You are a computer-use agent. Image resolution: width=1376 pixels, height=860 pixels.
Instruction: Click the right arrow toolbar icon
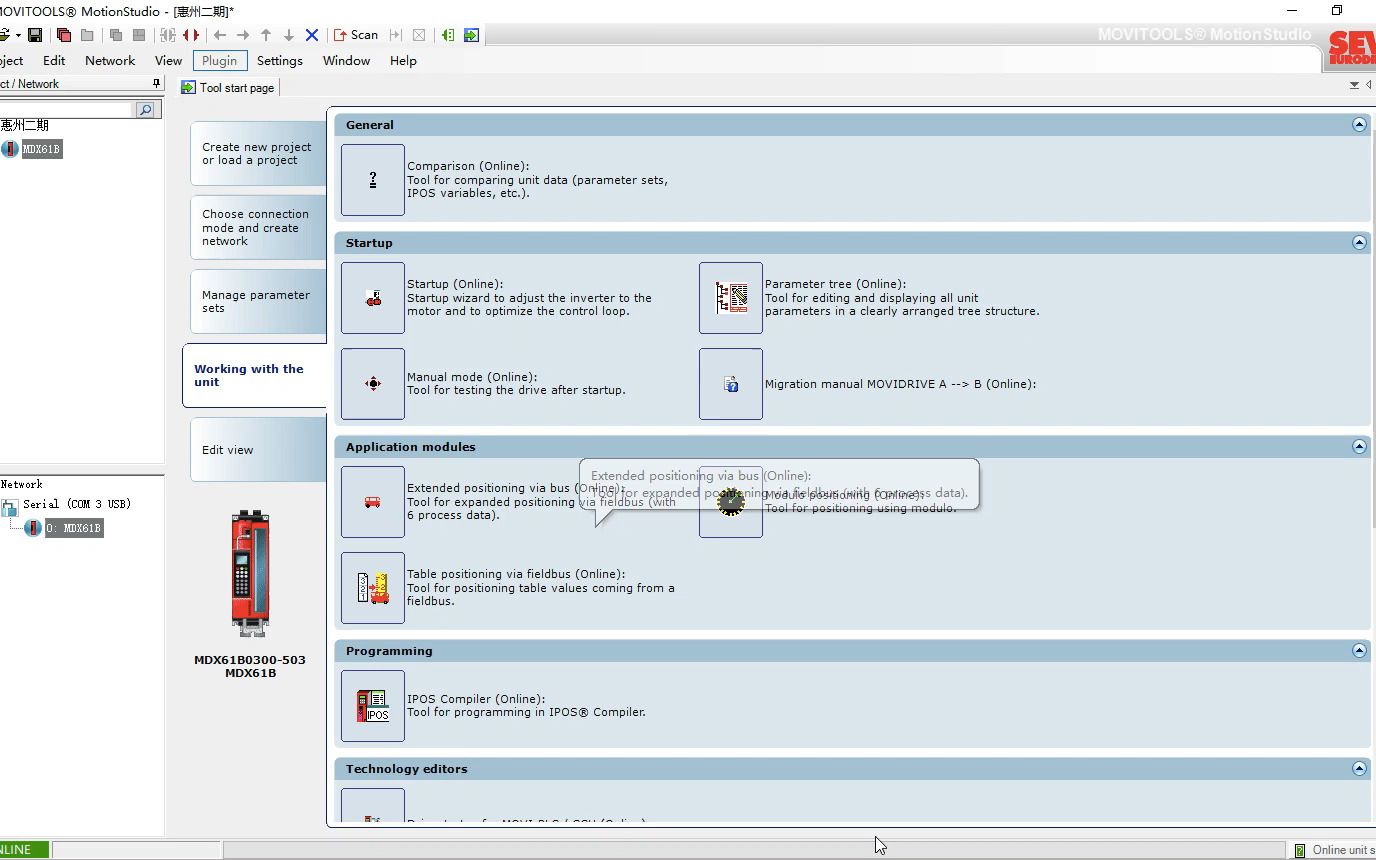243,35
